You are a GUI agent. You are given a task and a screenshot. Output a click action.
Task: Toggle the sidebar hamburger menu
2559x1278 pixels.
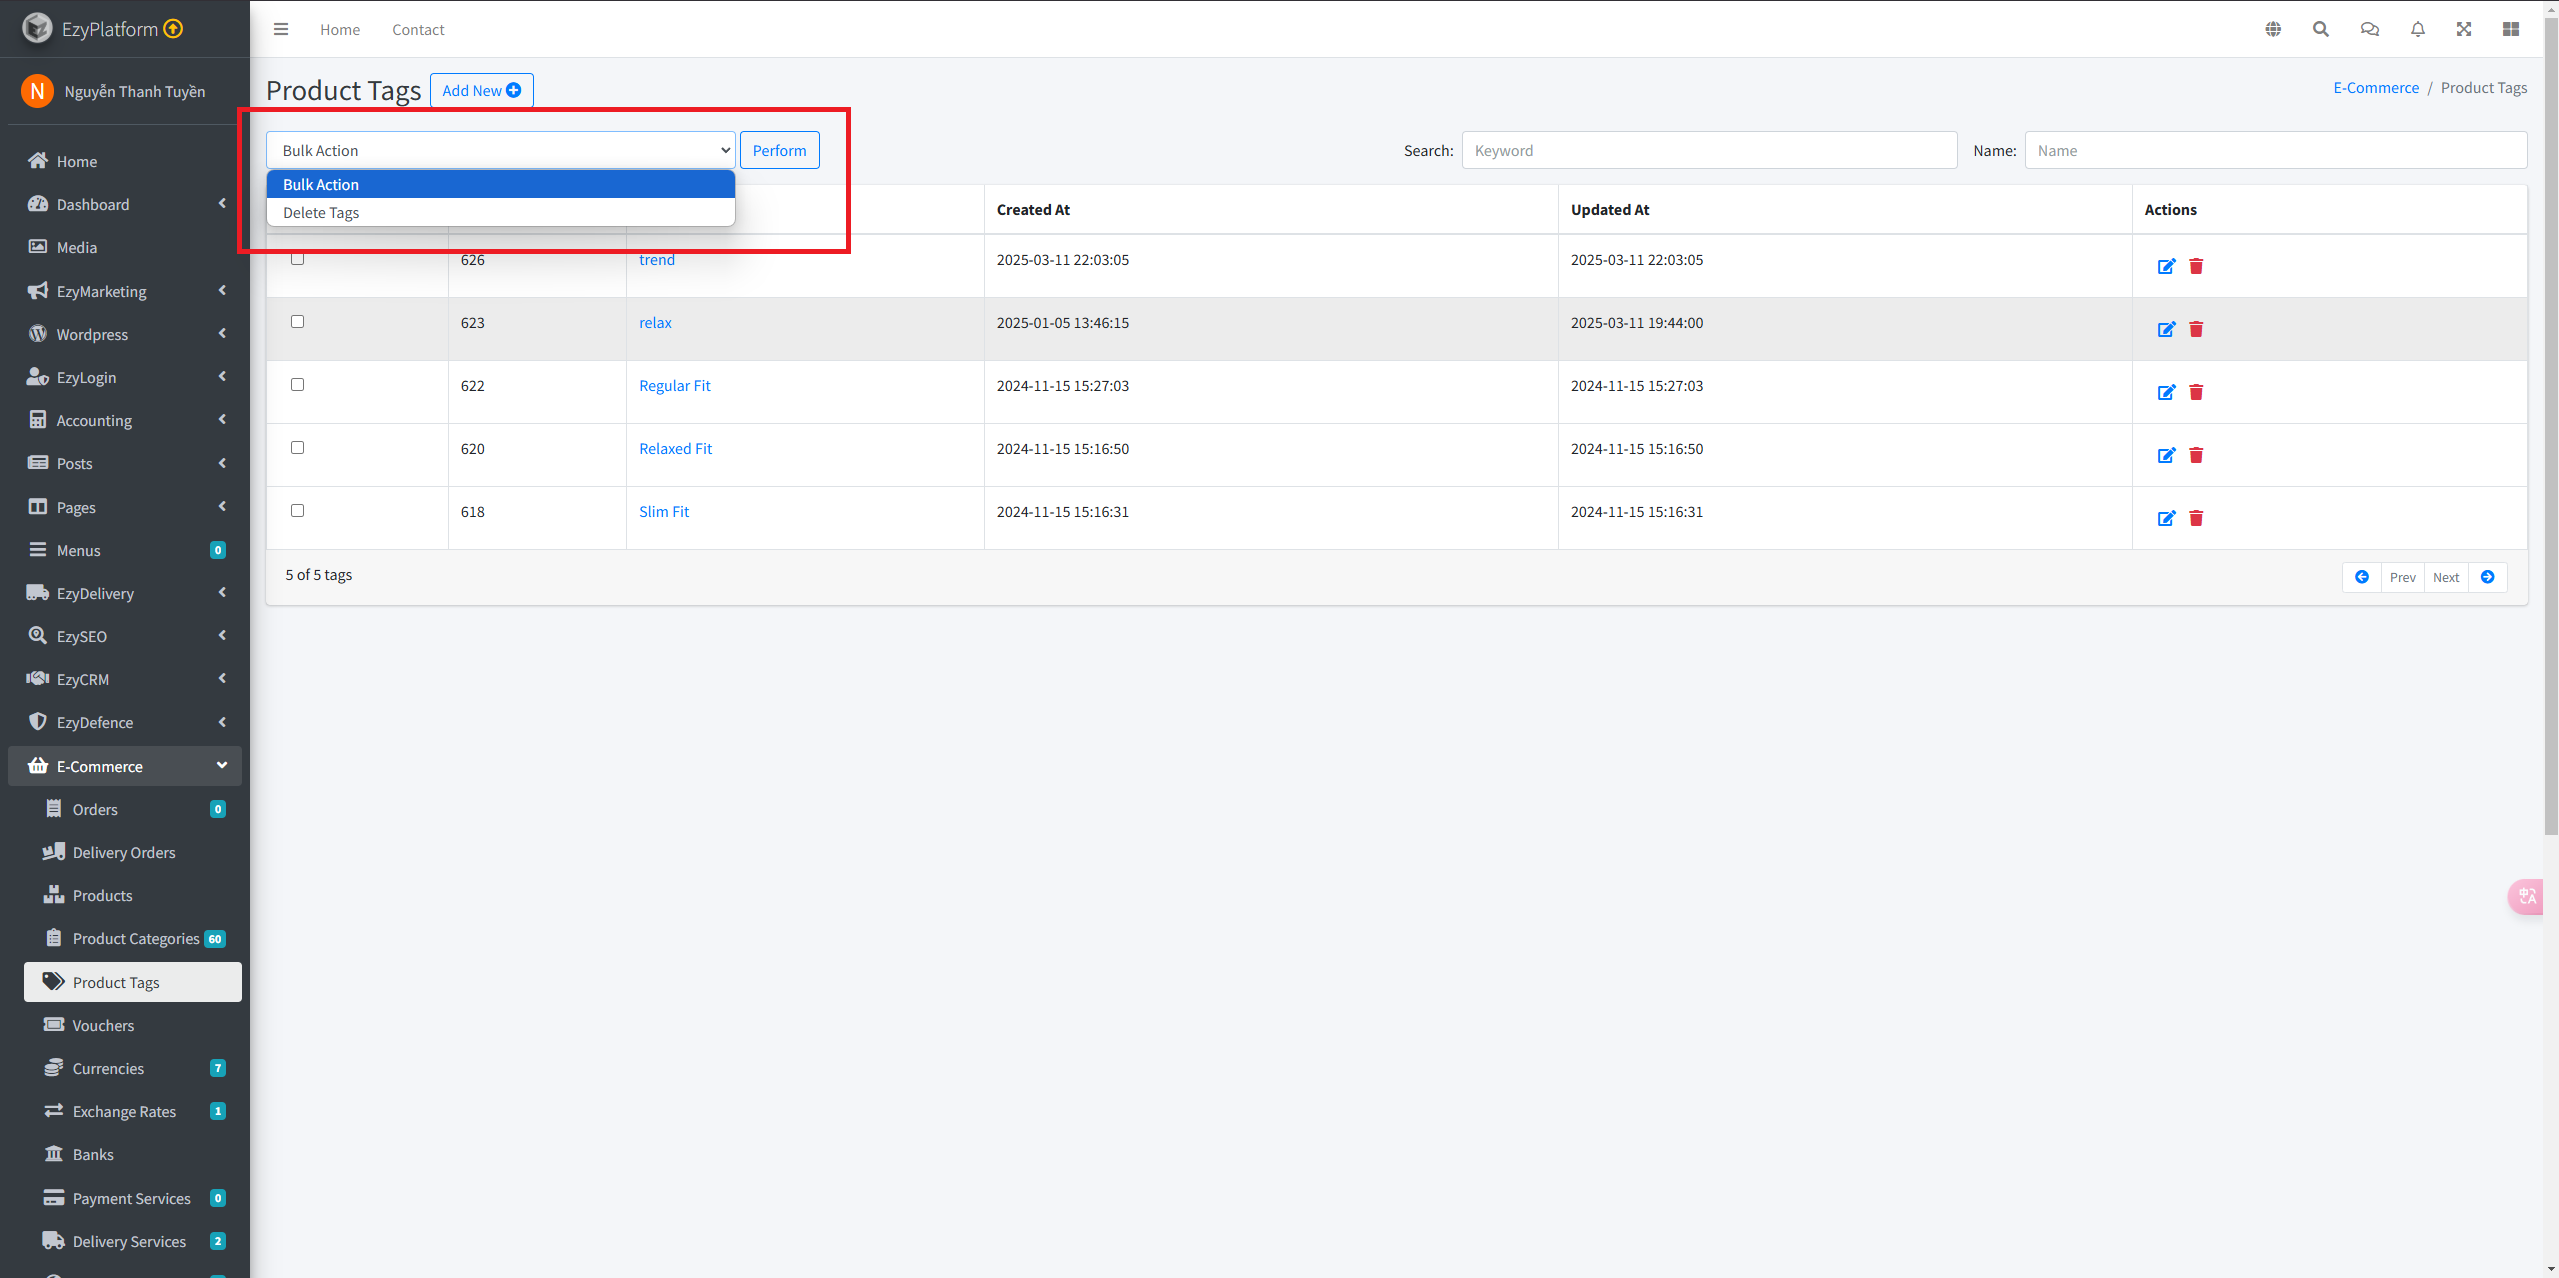point(281,29)
